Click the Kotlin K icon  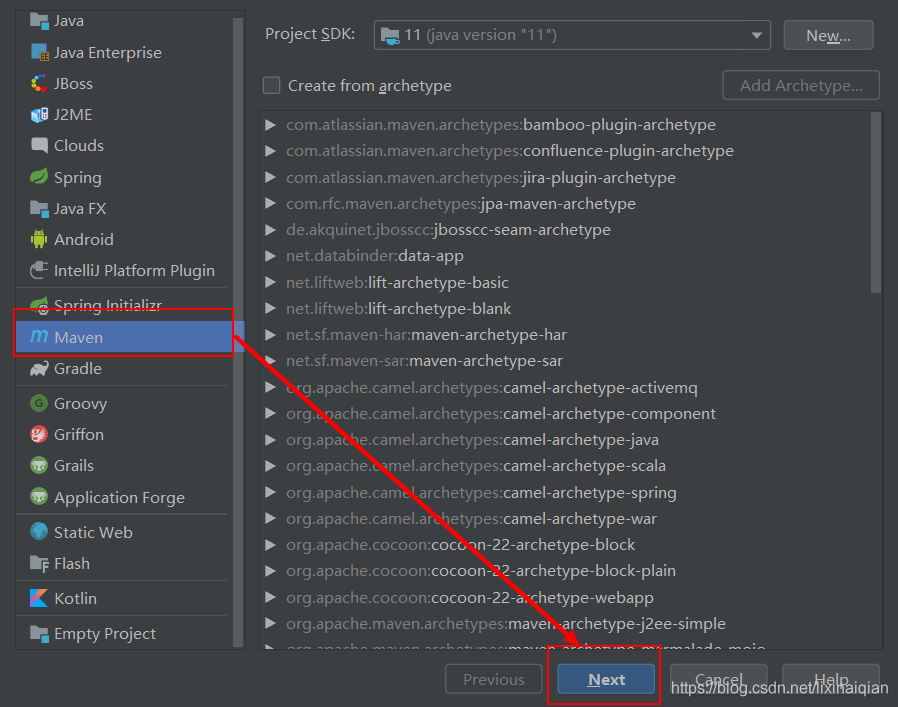(39, 598)
